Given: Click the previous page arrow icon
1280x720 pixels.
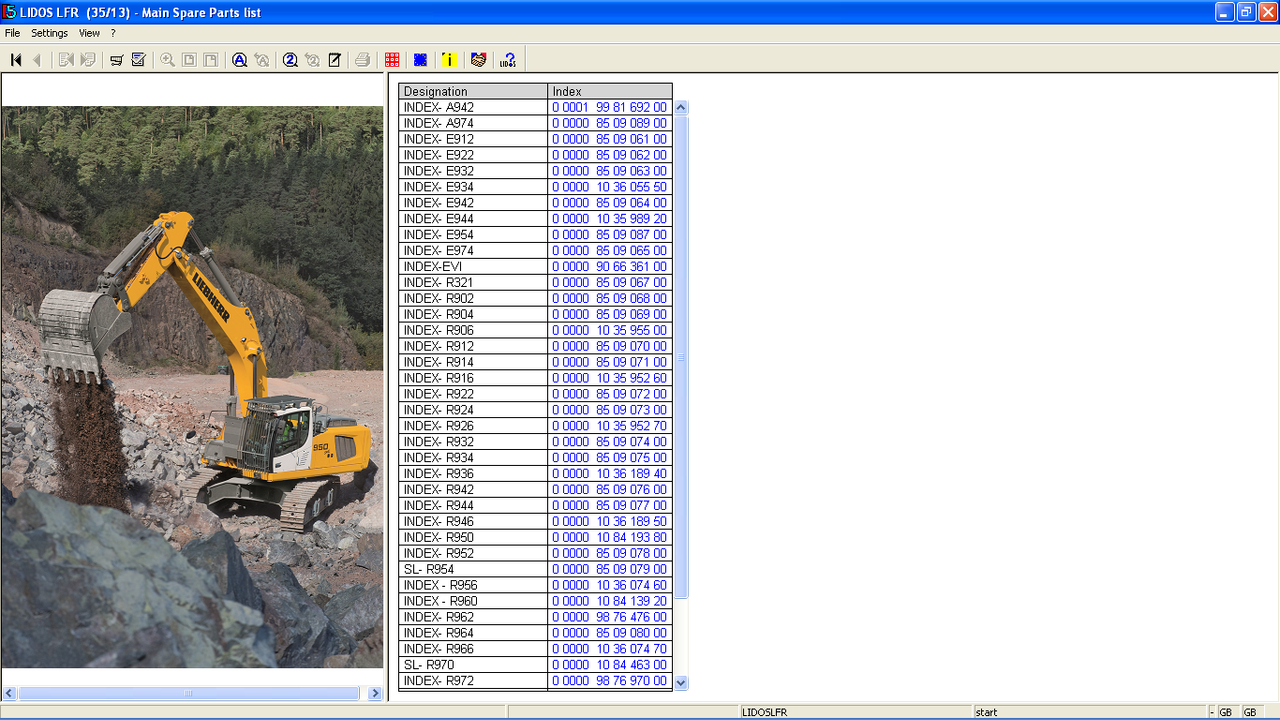Looking at the screenshot, I should (x=38, y=60).
